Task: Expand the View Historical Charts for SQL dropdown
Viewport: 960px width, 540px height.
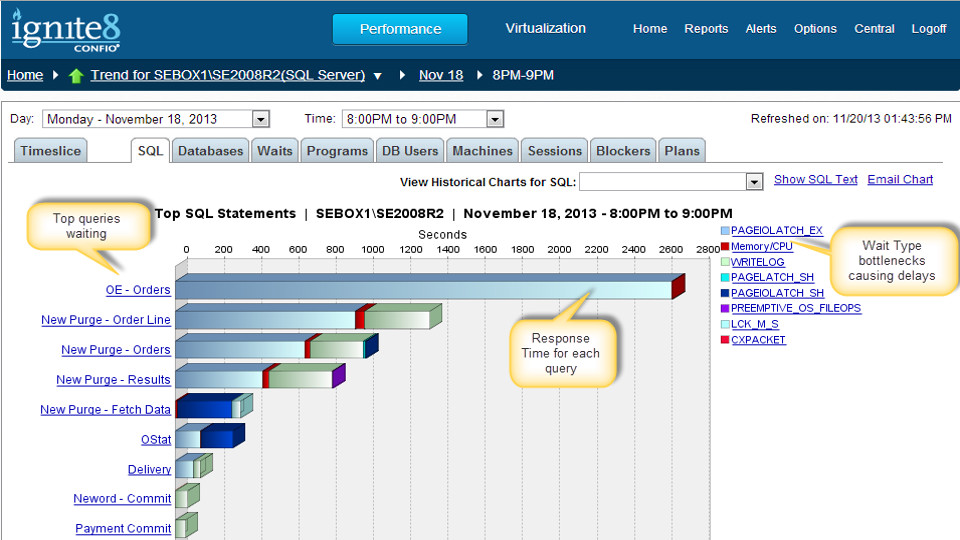Action: click(x=754, y=182)
